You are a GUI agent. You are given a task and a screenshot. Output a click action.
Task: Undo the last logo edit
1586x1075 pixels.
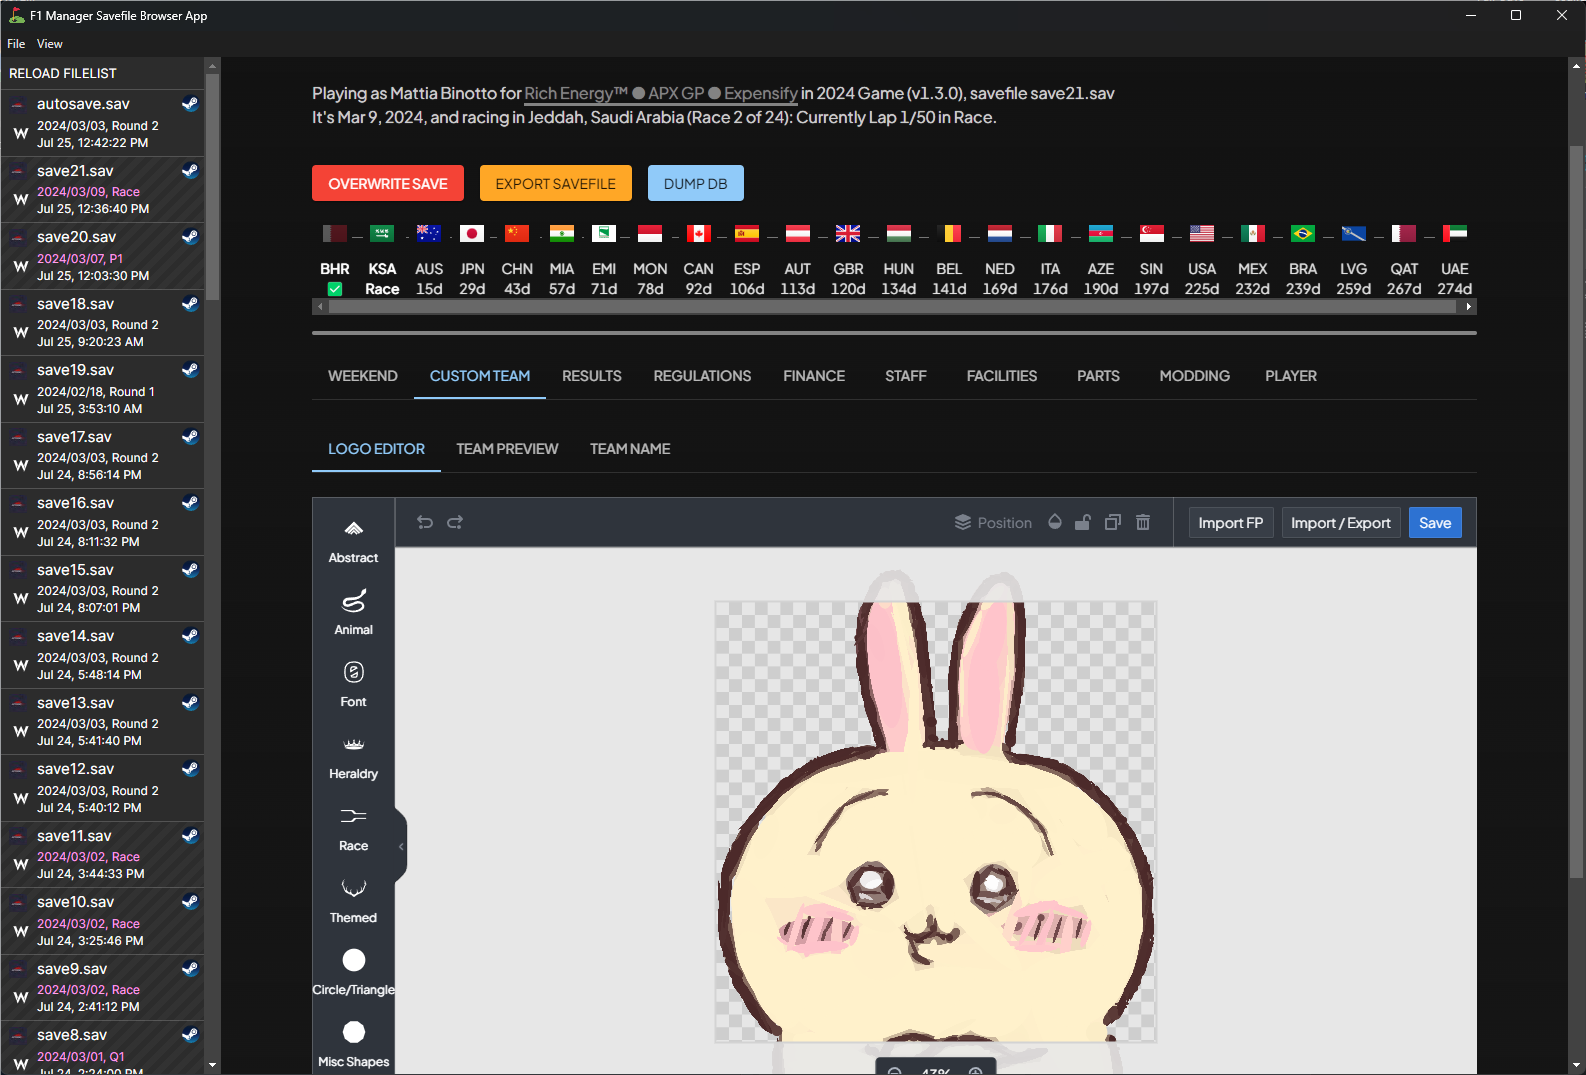point(425,522)
